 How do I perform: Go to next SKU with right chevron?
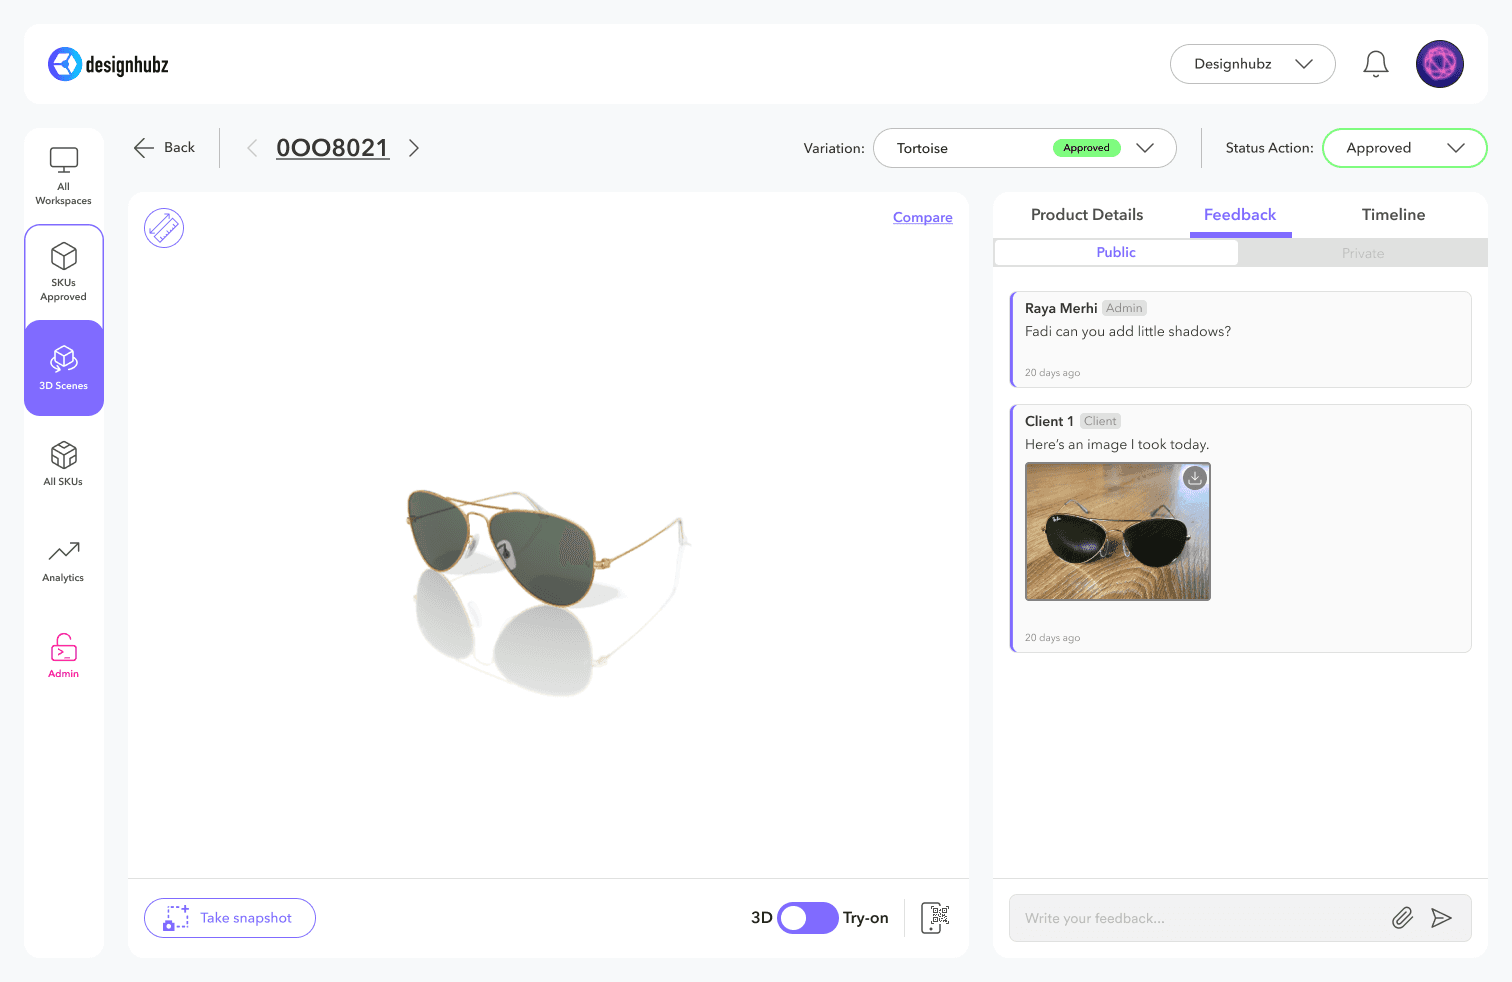414,148
